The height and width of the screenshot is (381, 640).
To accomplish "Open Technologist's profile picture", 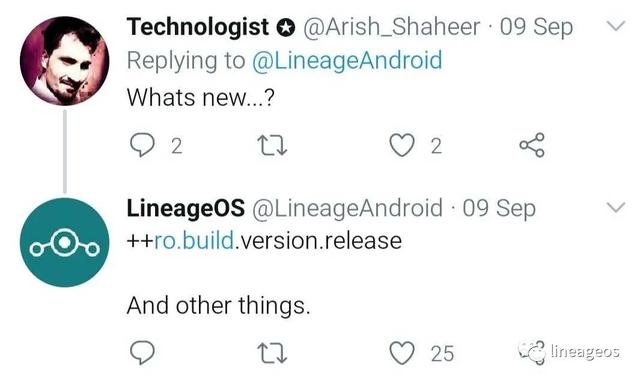I will point(64,61).
